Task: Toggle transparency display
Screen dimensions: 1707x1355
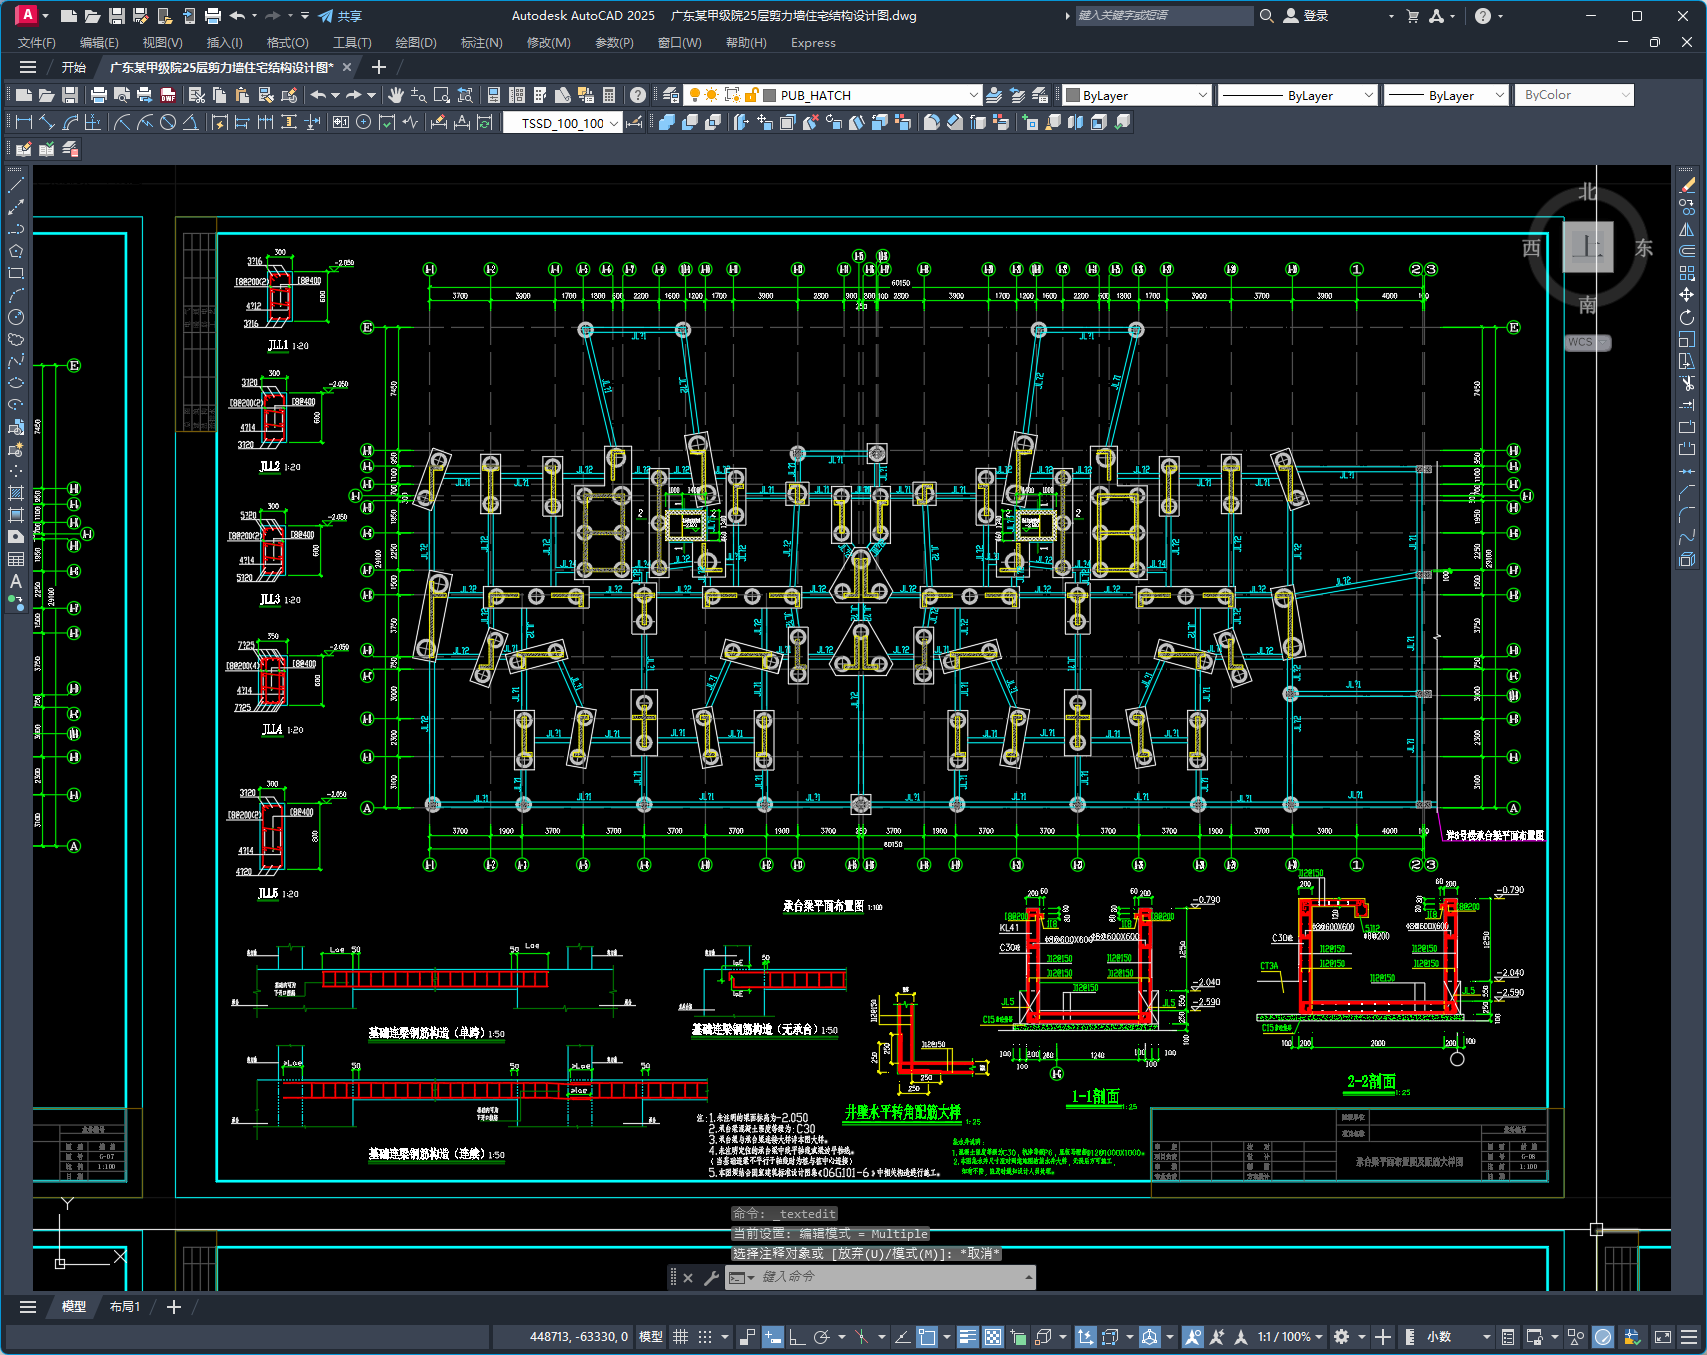Action: click(993, 1337)
